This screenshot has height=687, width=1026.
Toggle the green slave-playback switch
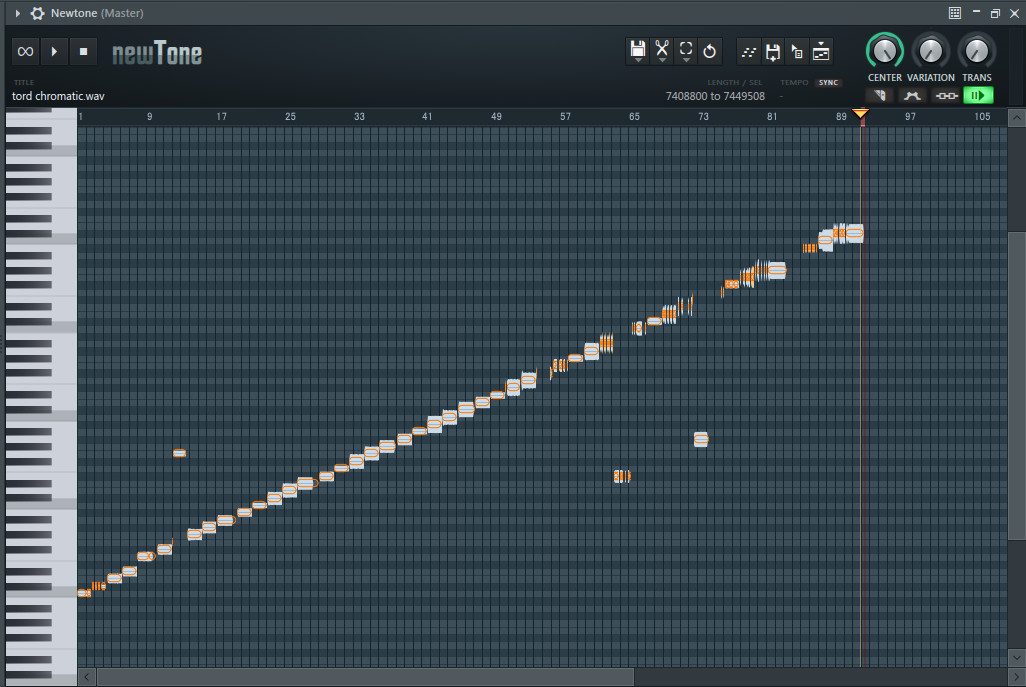point(977,95)
